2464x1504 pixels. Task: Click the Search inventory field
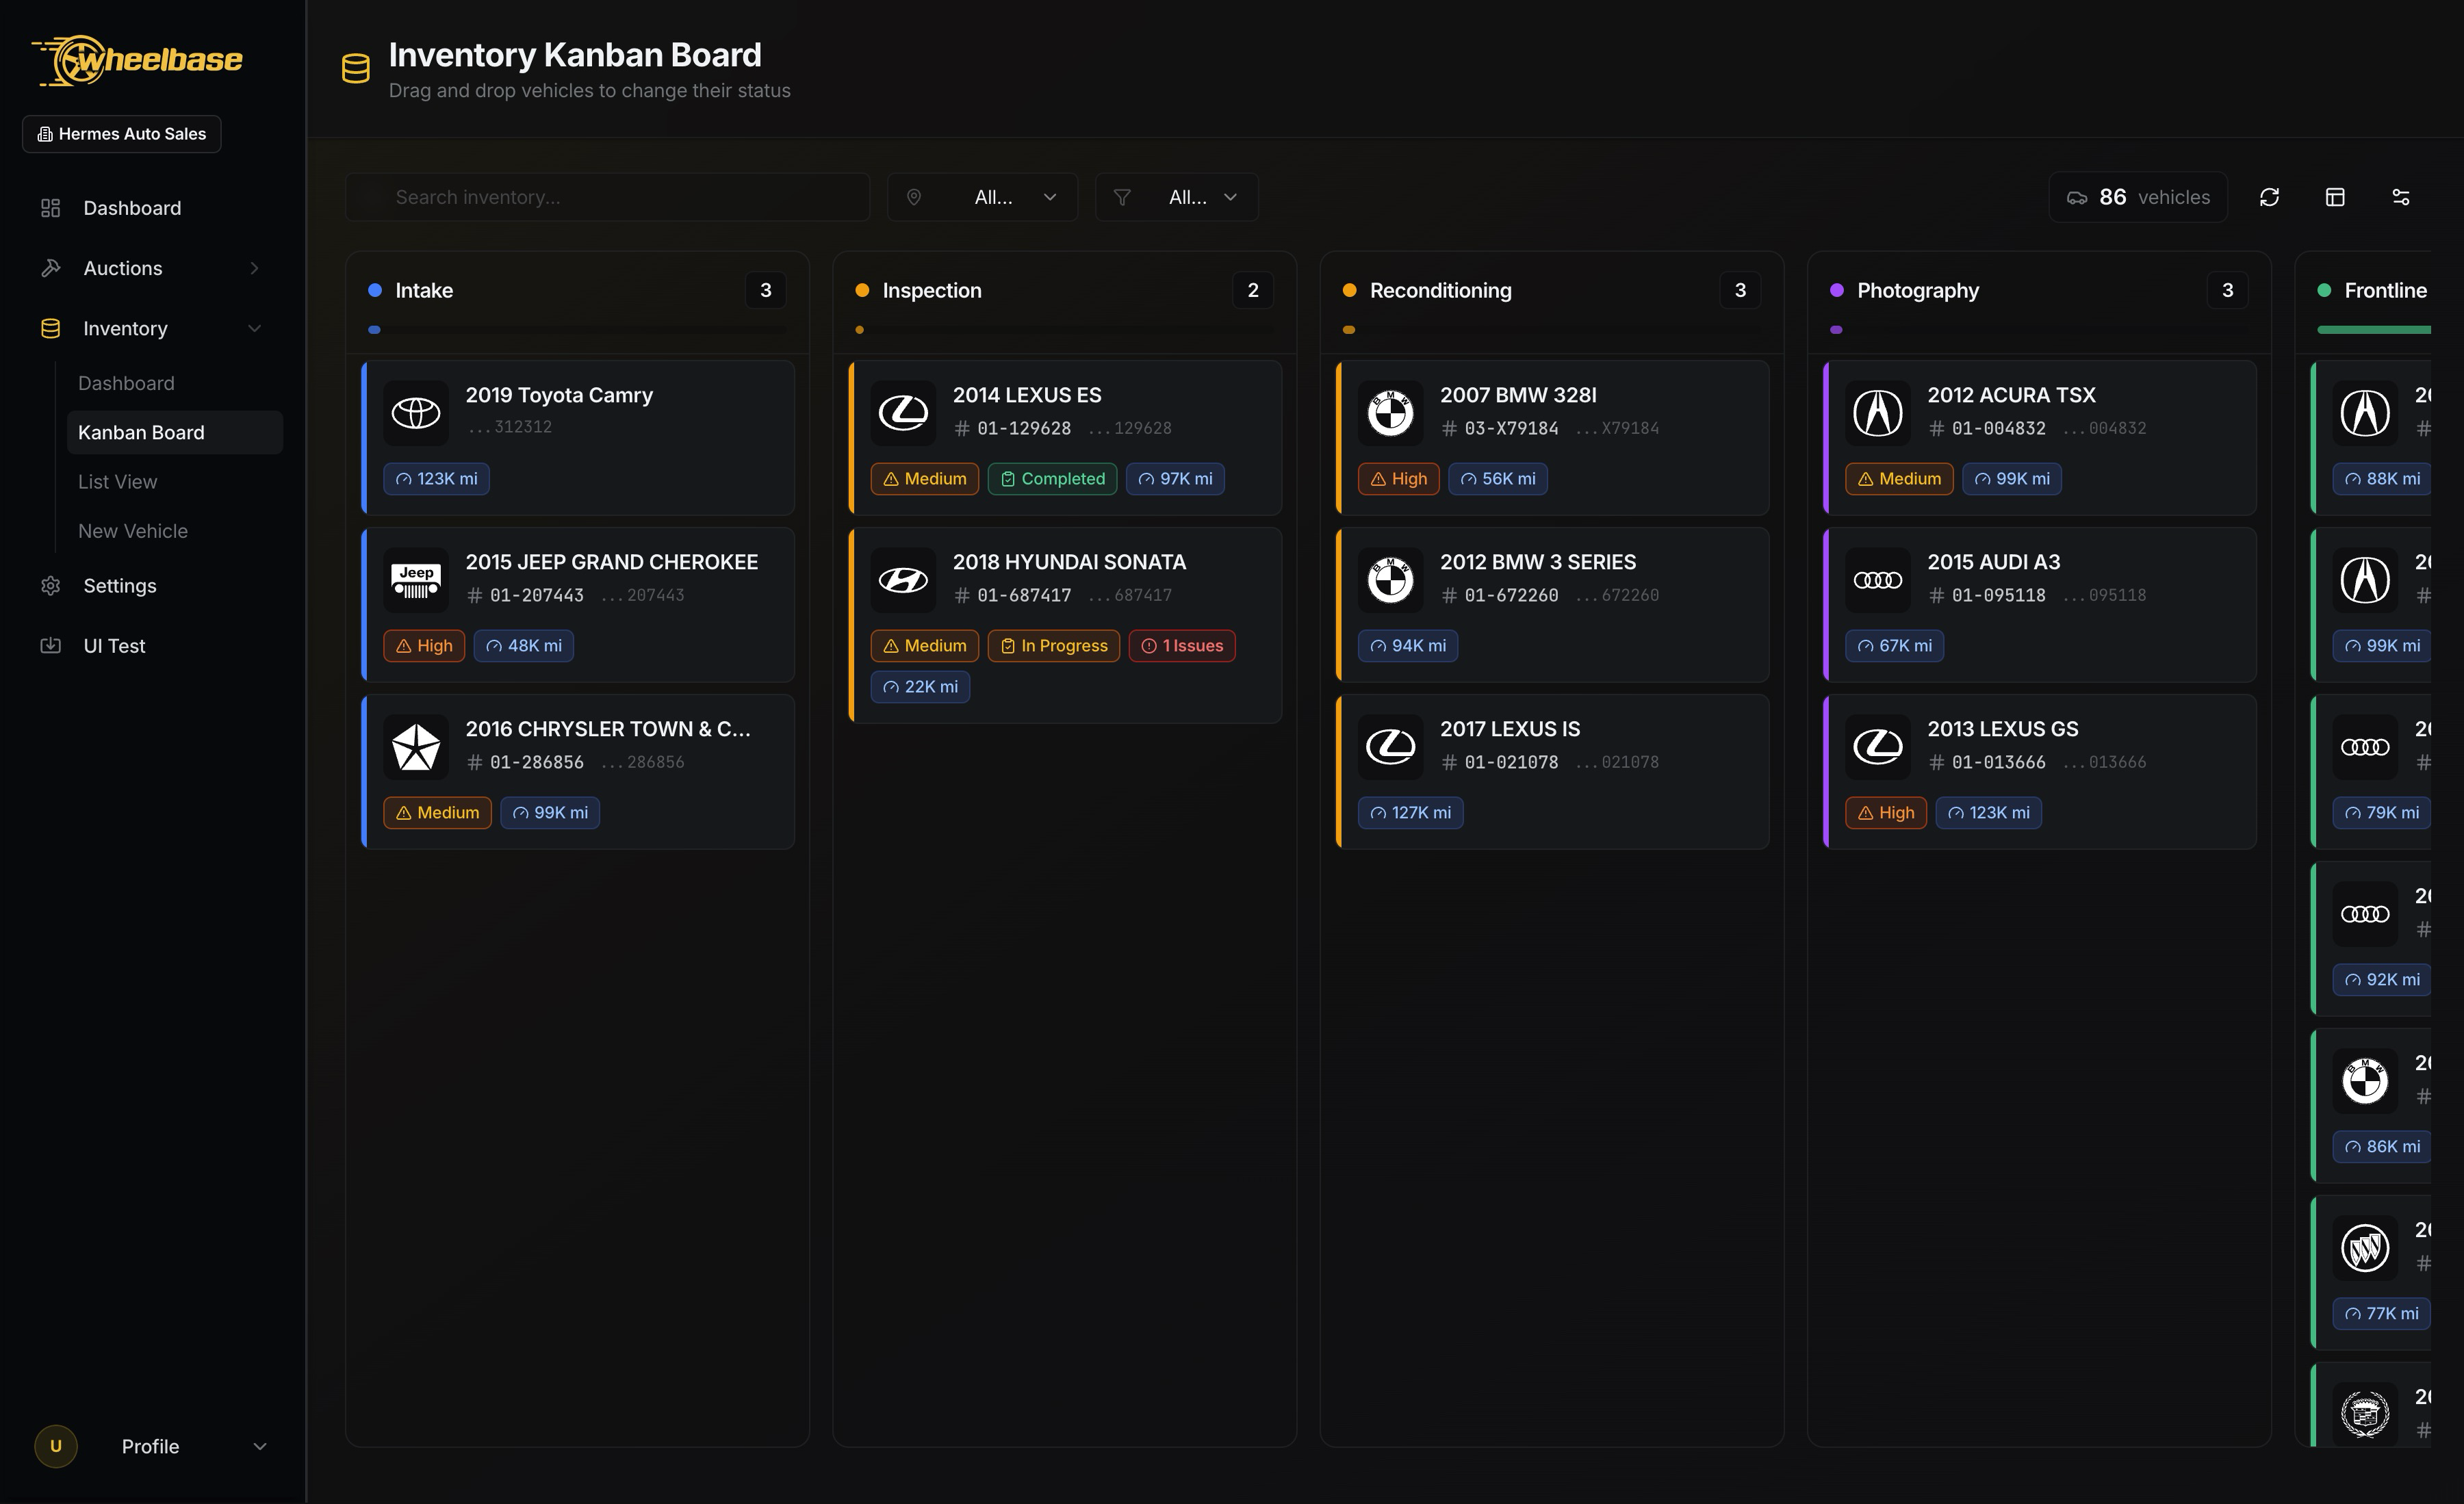pos(608,197)
